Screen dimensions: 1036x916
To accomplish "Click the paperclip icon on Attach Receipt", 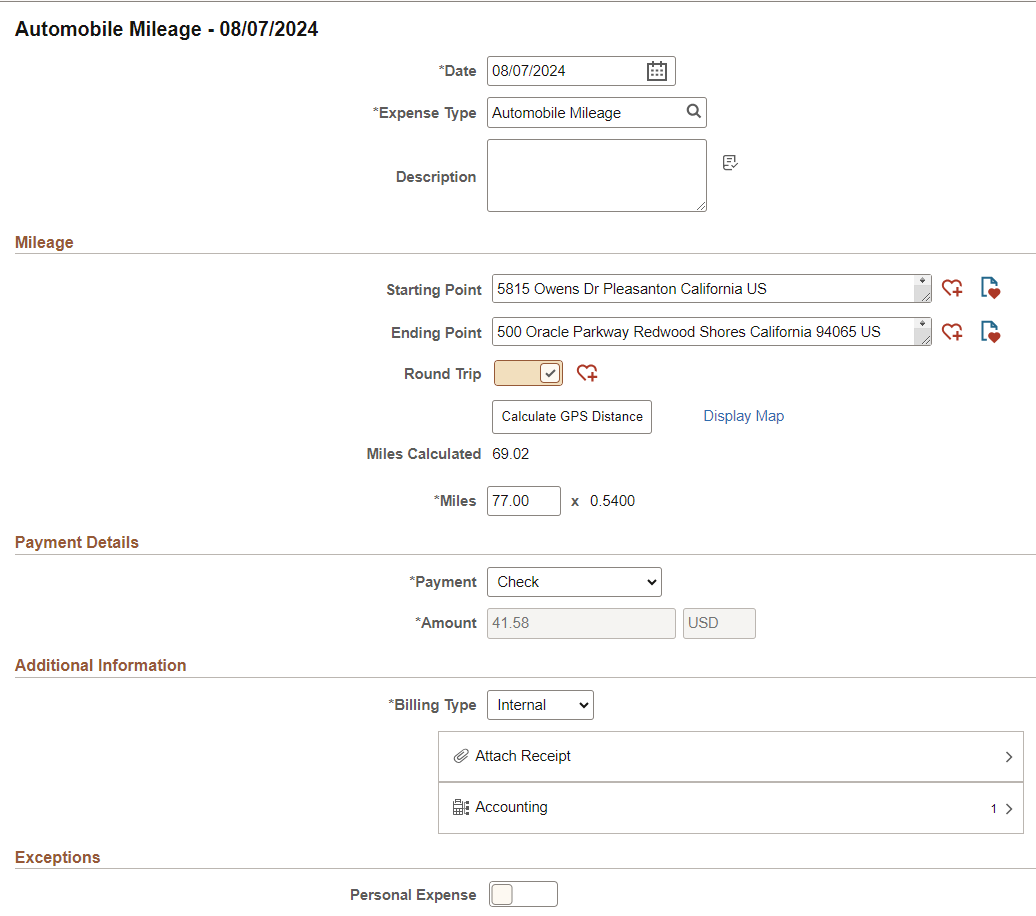I will tap(461, 757).
